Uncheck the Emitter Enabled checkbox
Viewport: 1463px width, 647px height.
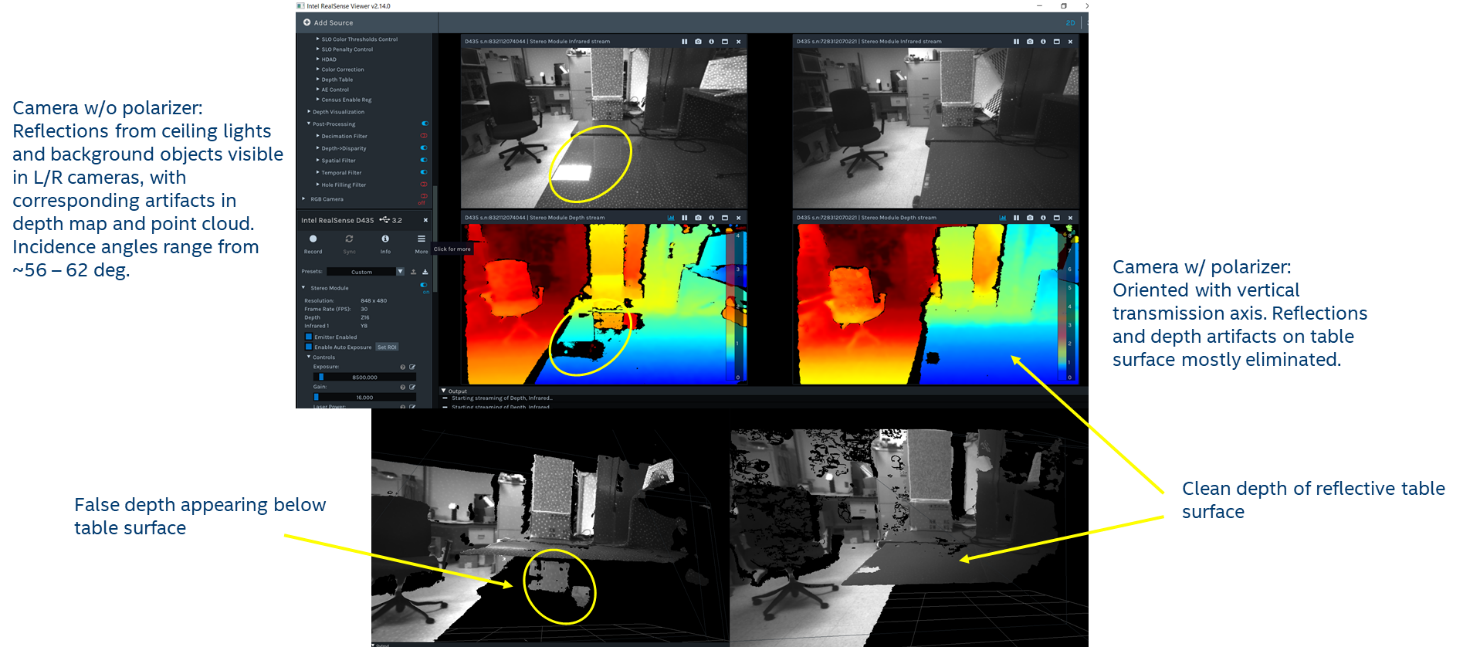[309, 337]
